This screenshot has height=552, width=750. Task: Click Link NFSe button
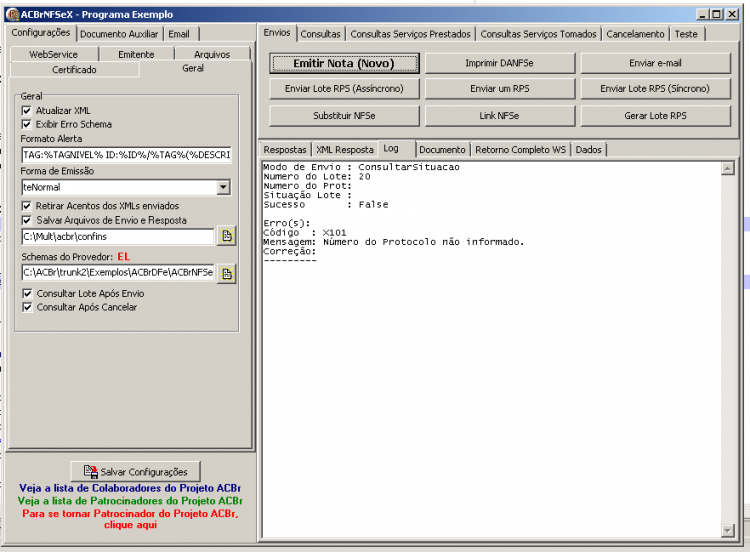coord(499,116)
